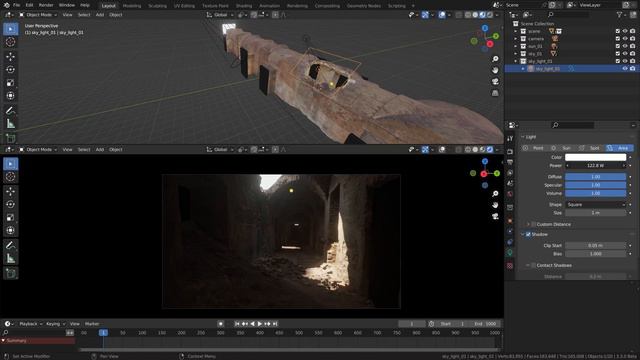The width and height of the screenshot is (640, 360).
Task: Click zoom magnifier icon in top viewport
Action: click(x=495, y=59)
